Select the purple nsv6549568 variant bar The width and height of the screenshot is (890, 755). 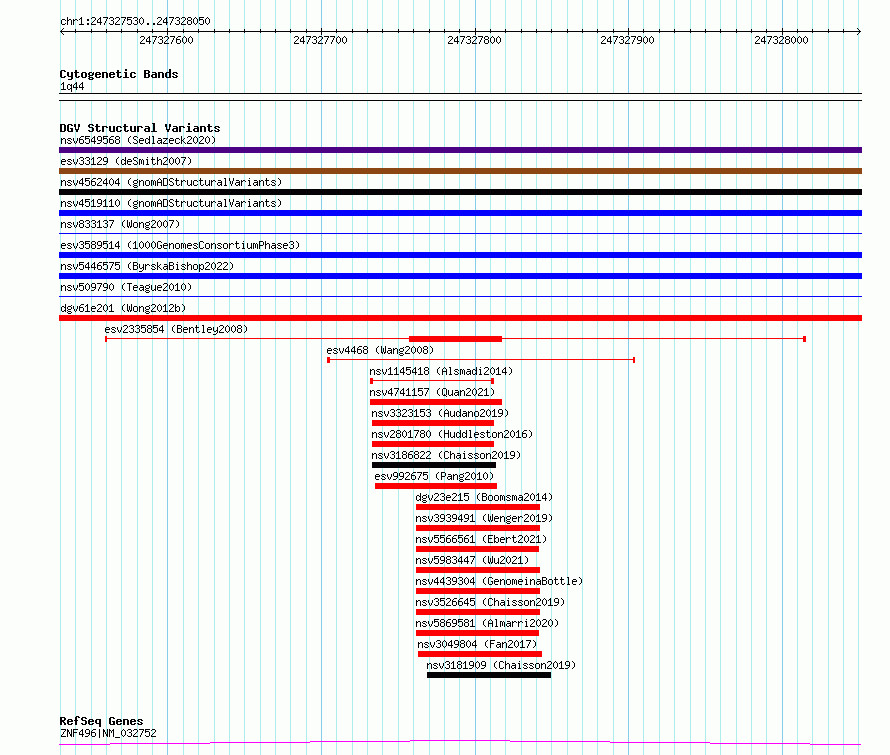coord(460,150)
